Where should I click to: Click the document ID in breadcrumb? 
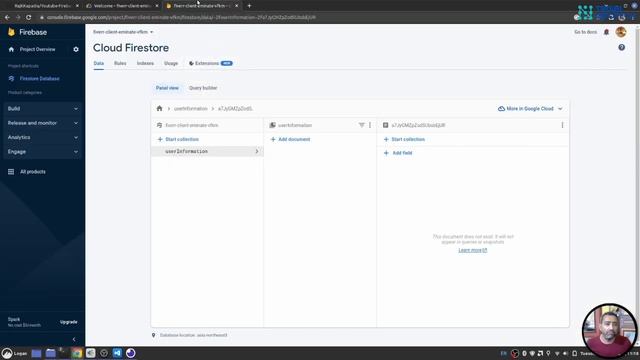pos(235,109)
